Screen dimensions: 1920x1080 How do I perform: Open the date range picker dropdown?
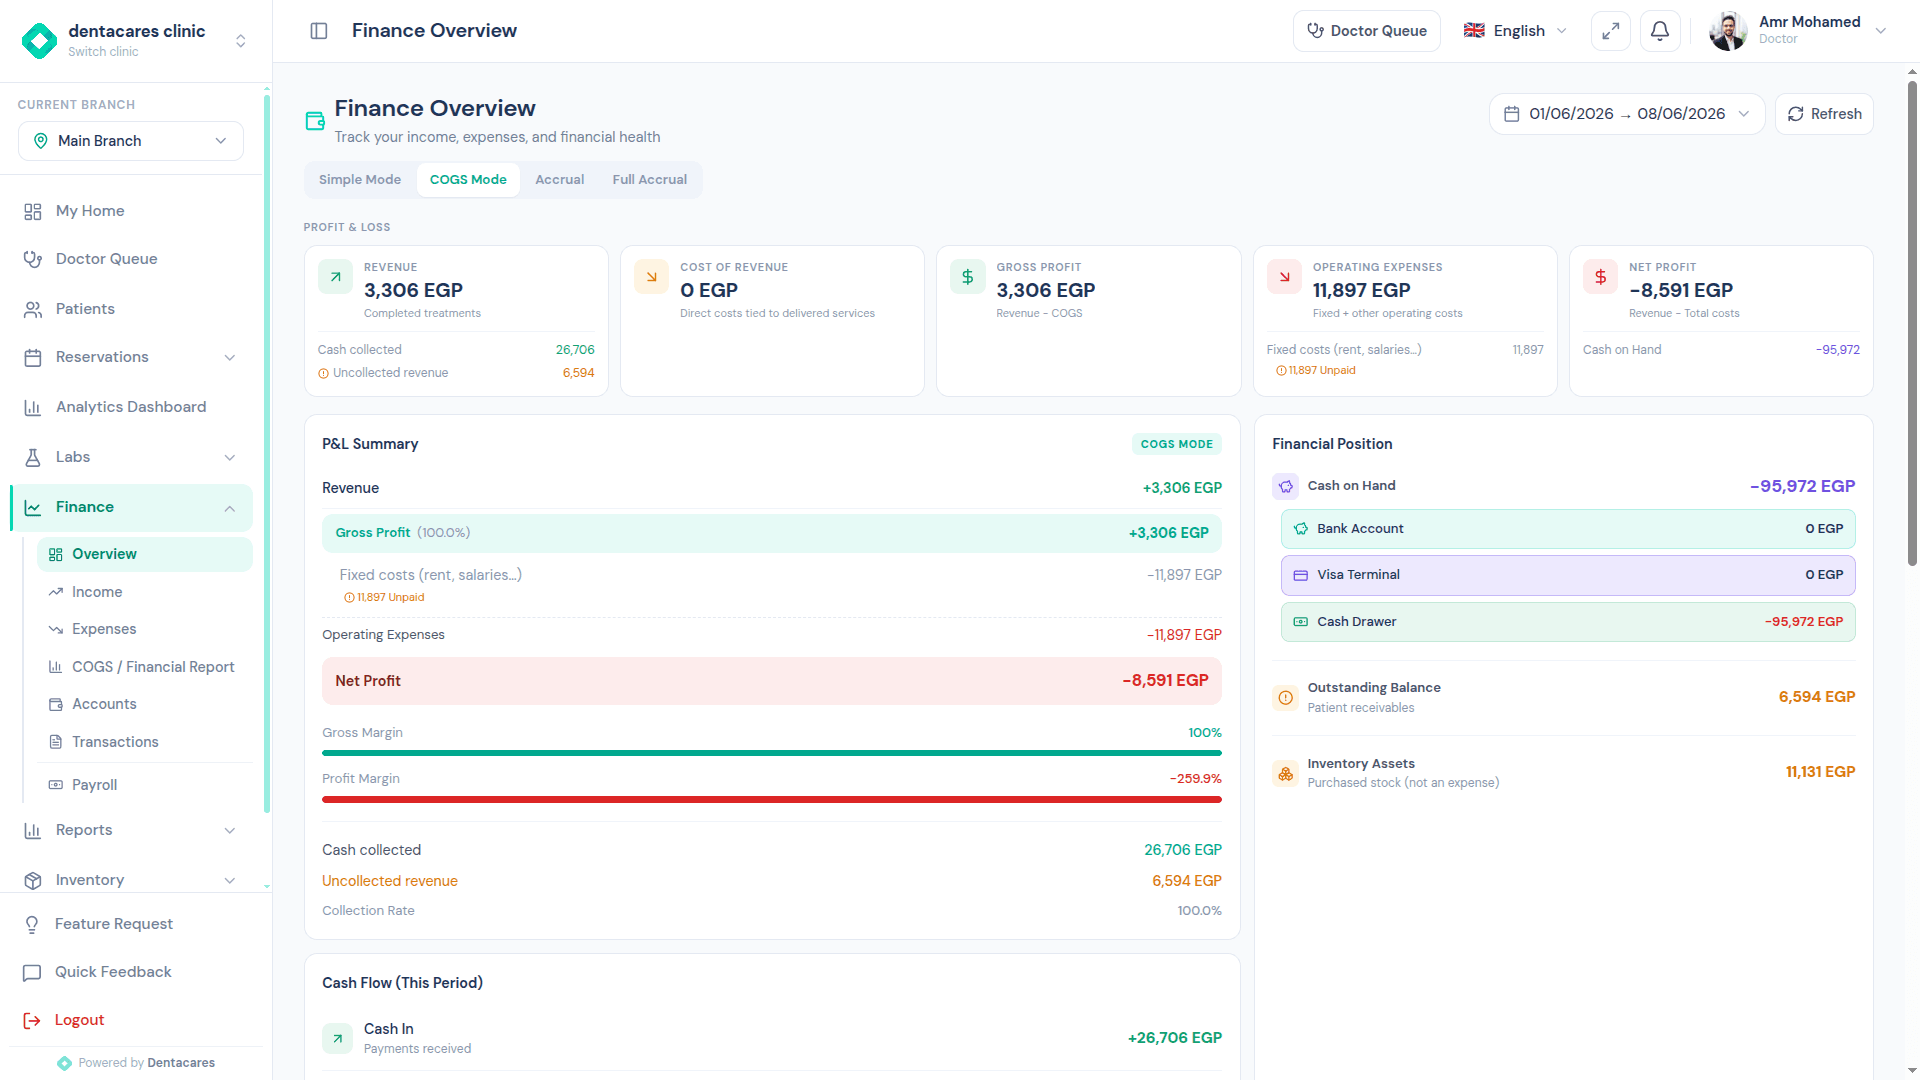tap(1627, 114)
